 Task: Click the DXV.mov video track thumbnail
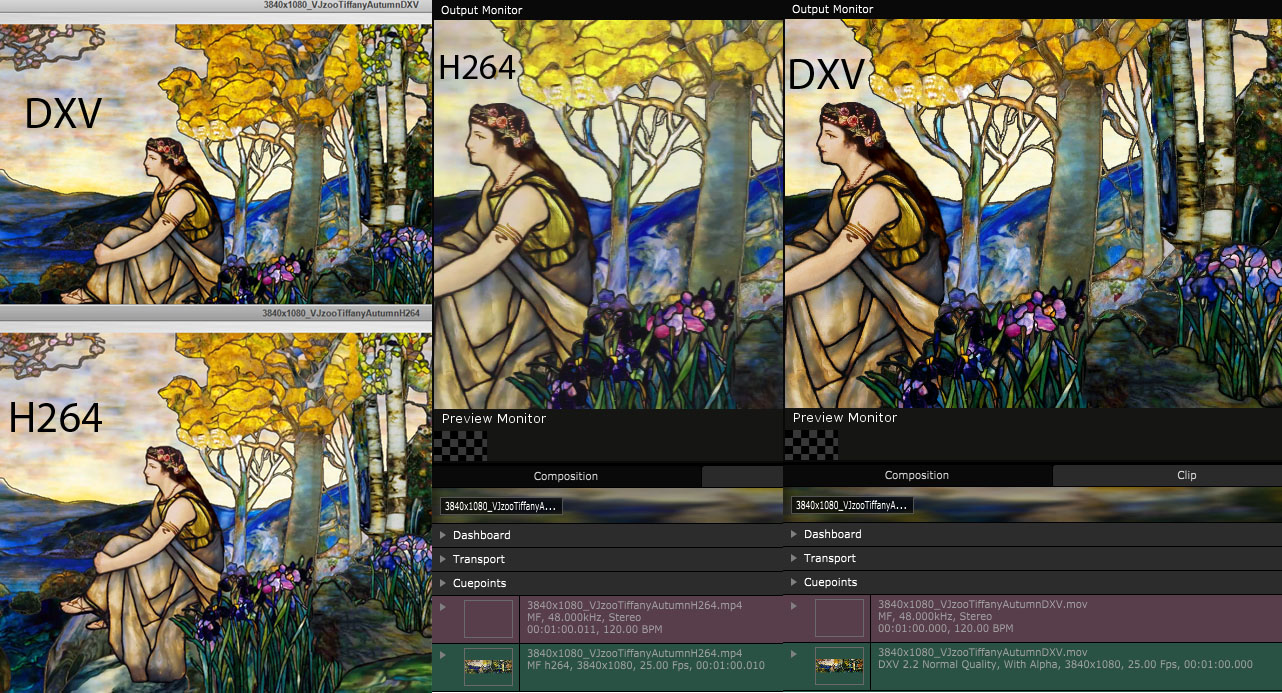(x=839, y=666)
